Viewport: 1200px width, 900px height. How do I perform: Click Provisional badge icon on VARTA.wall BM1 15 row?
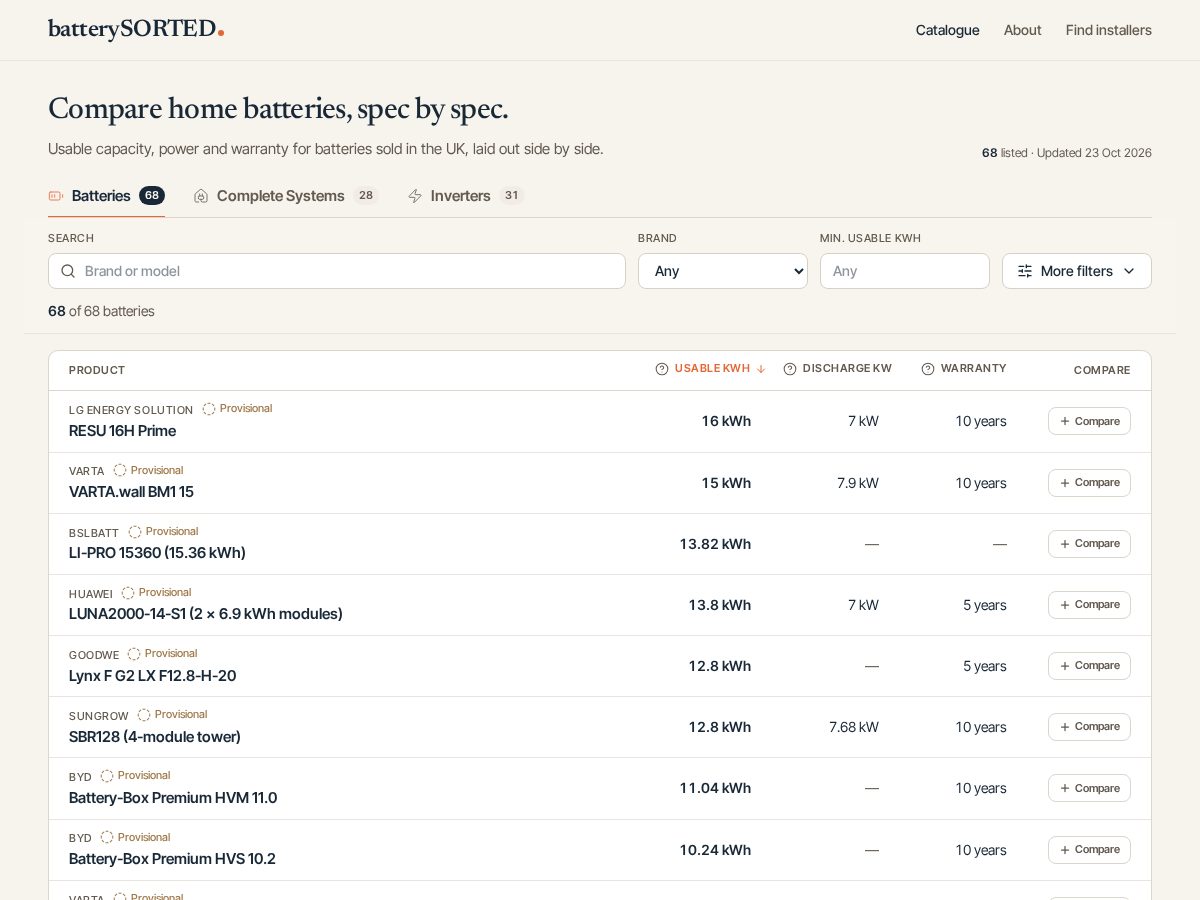(120, 470)
